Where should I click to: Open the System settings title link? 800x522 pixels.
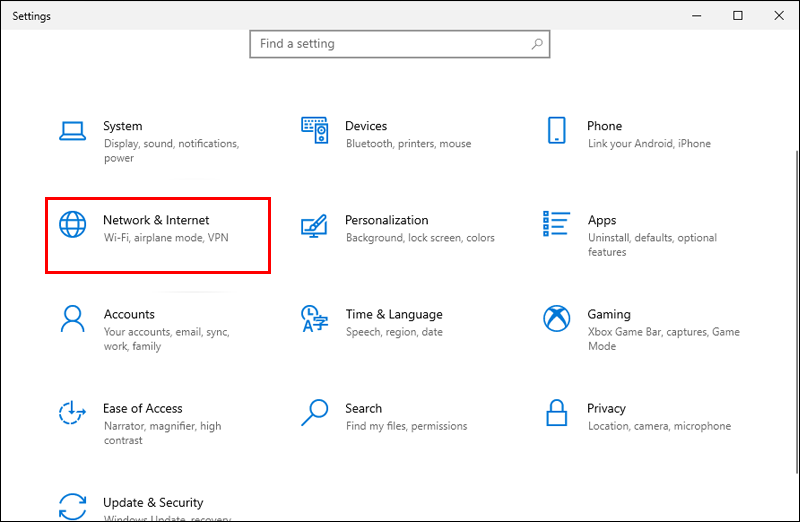(123, 126)
